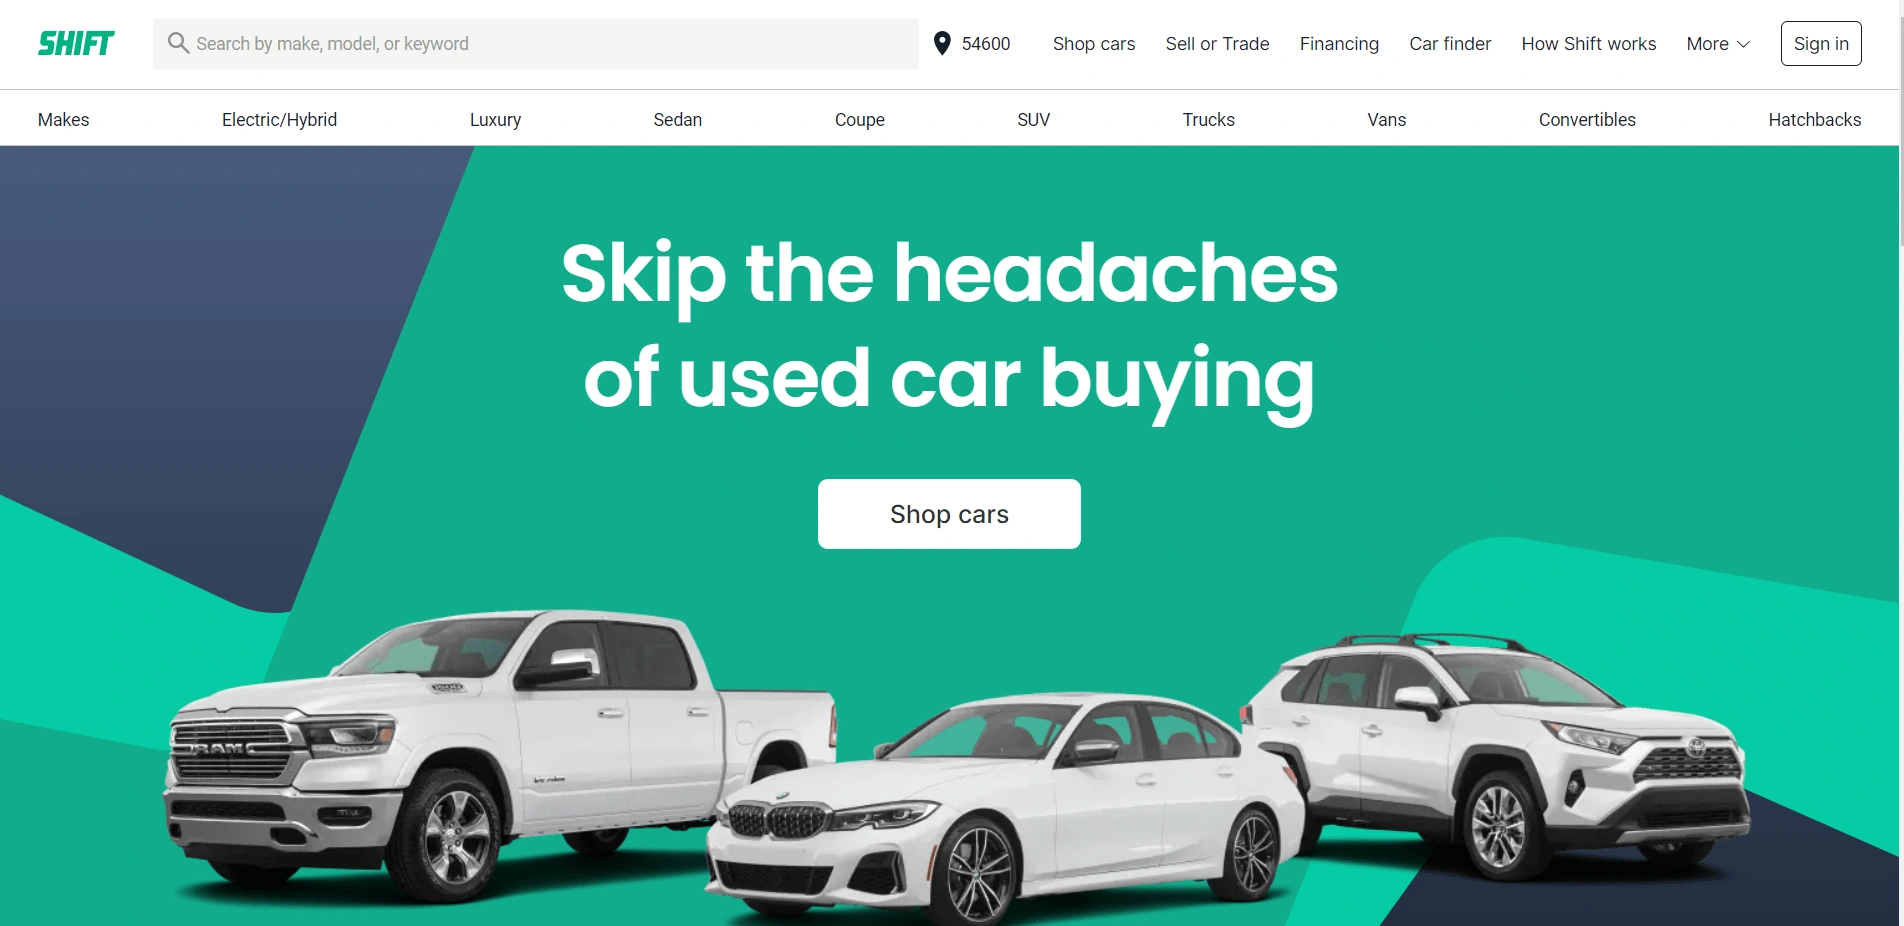Click the SHIFT logo
Viewport: 1904px width, 926px height.
click(76, 44)
